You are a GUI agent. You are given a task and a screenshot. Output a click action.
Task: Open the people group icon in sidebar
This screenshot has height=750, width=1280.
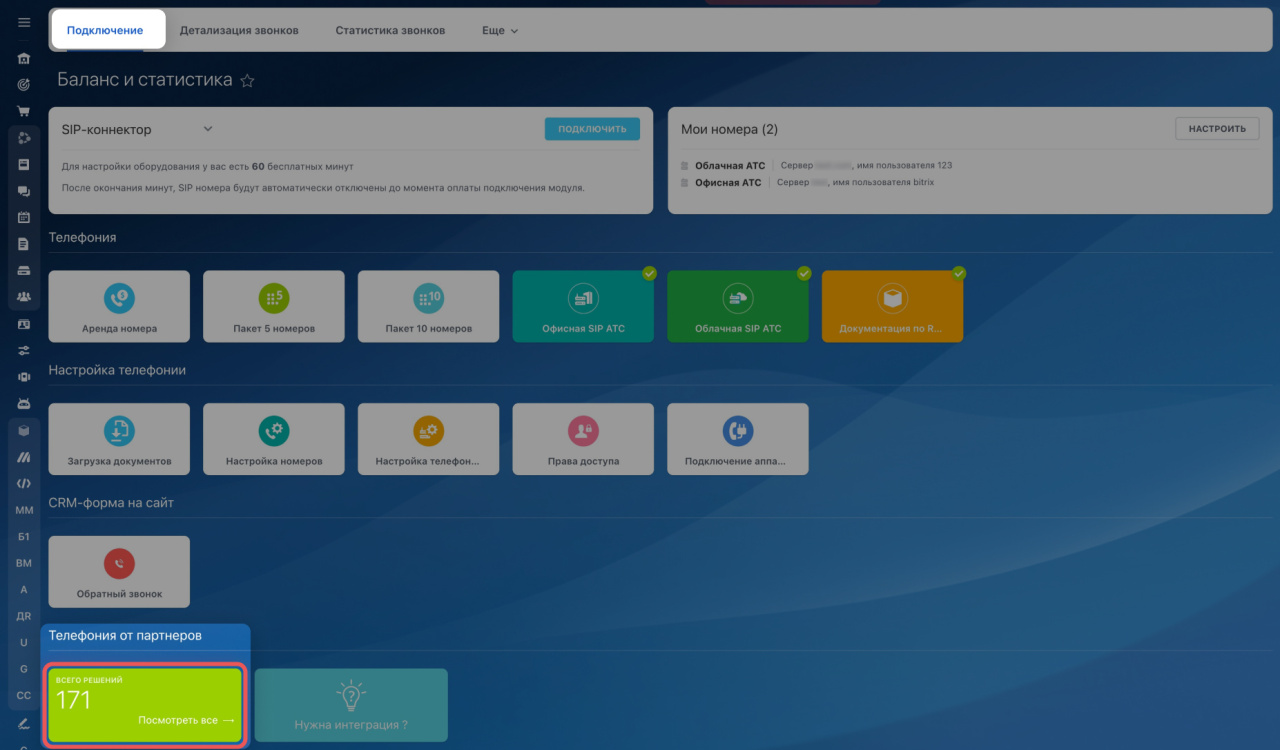click(x=24, y=297)
